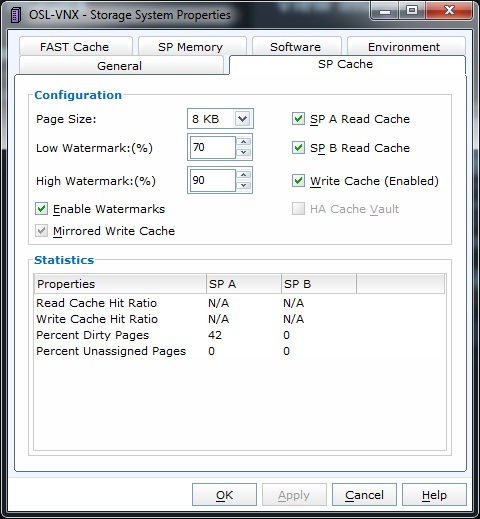Open Help for this dialog
The width and height of the screenshot is (480, 519).
pos(434,495)
